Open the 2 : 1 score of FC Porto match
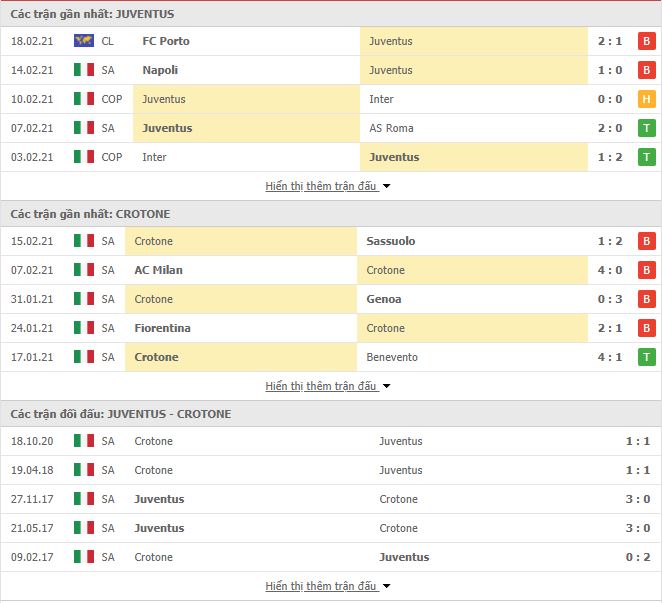Viewport: 662px width, 603px height. pos(610,41)
